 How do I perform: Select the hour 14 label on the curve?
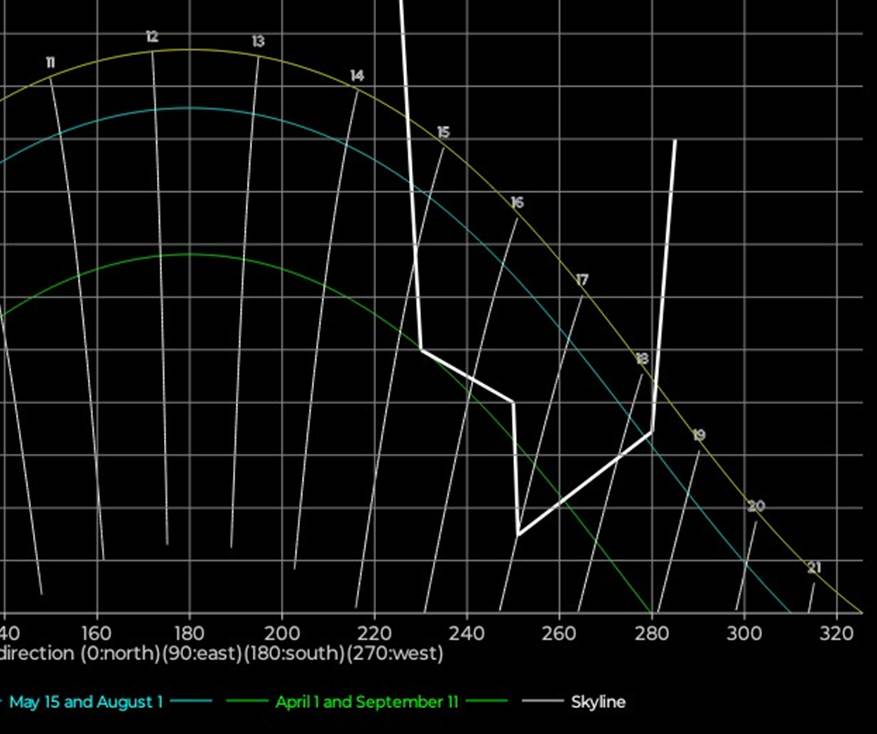[x=357, y=76]
